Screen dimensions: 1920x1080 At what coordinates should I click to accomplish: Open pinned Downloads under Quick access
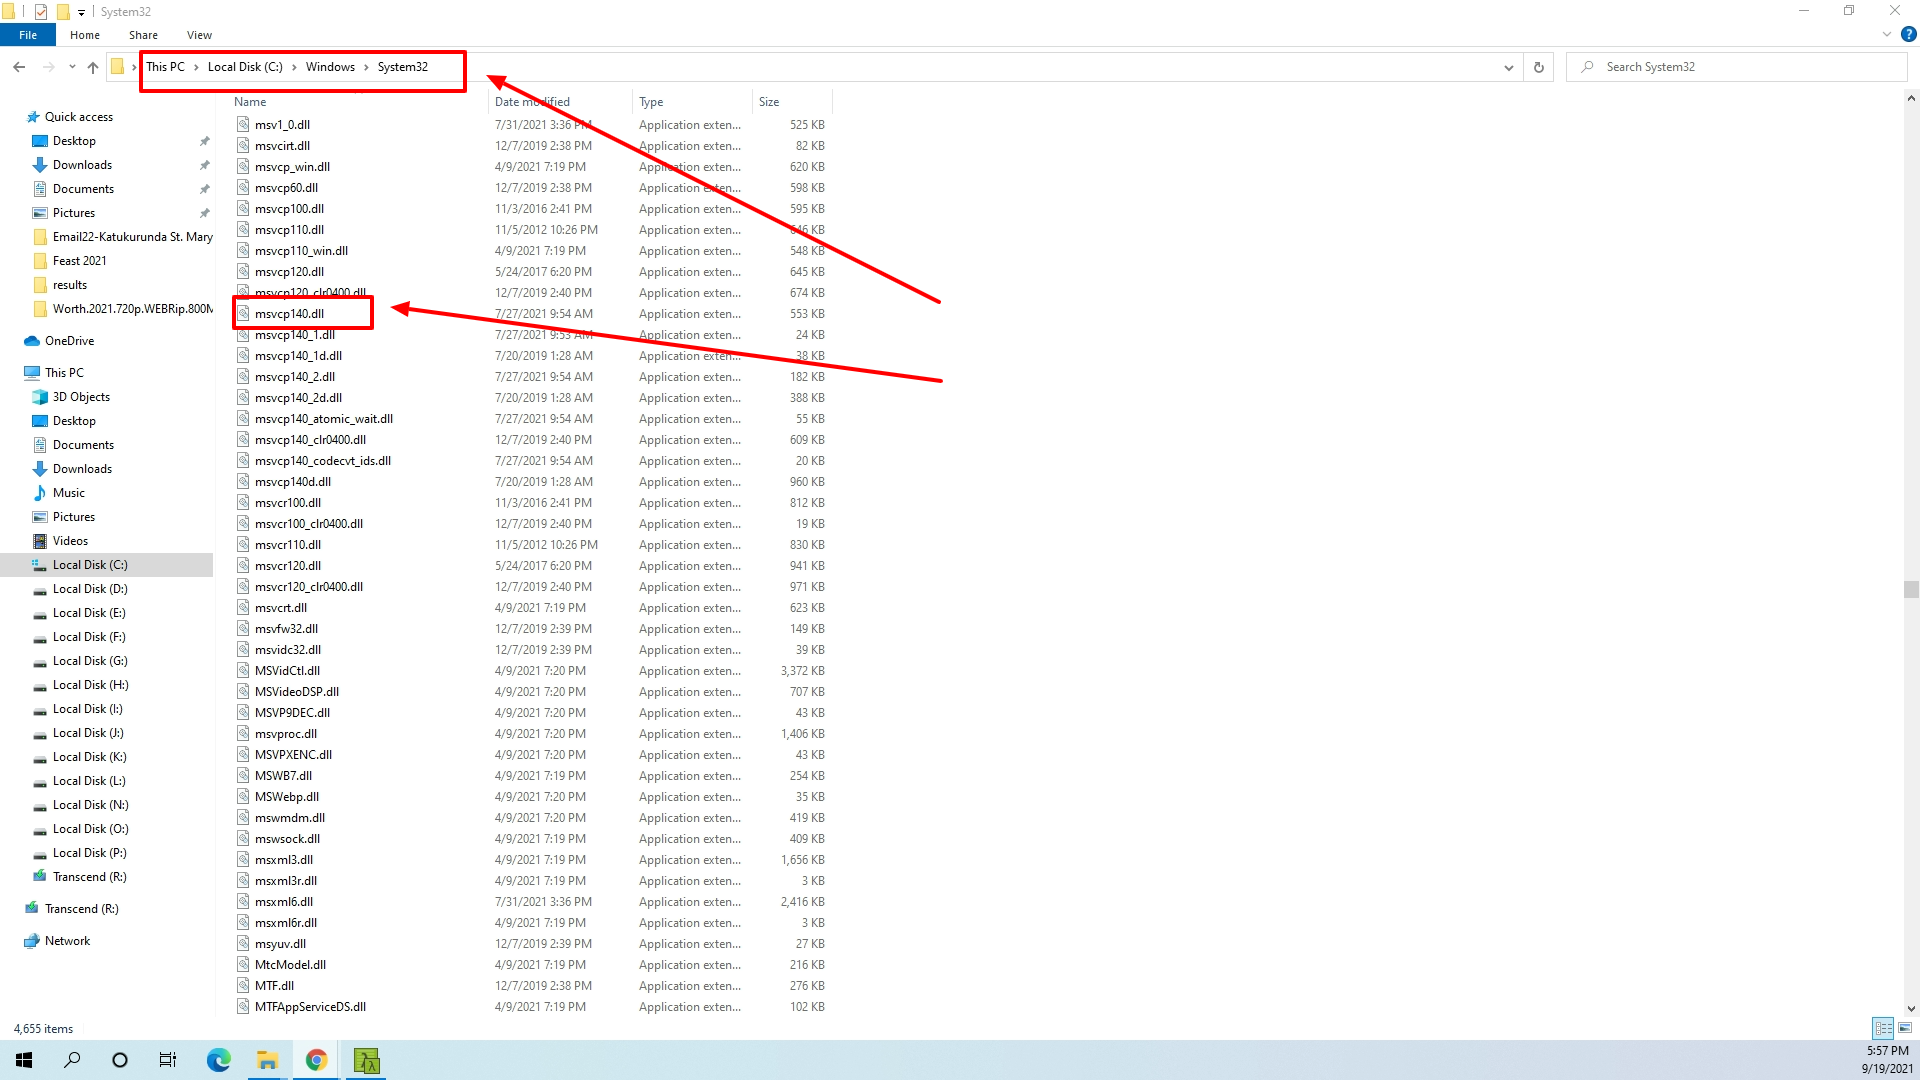pyautogui.click(x=82, y=165)
